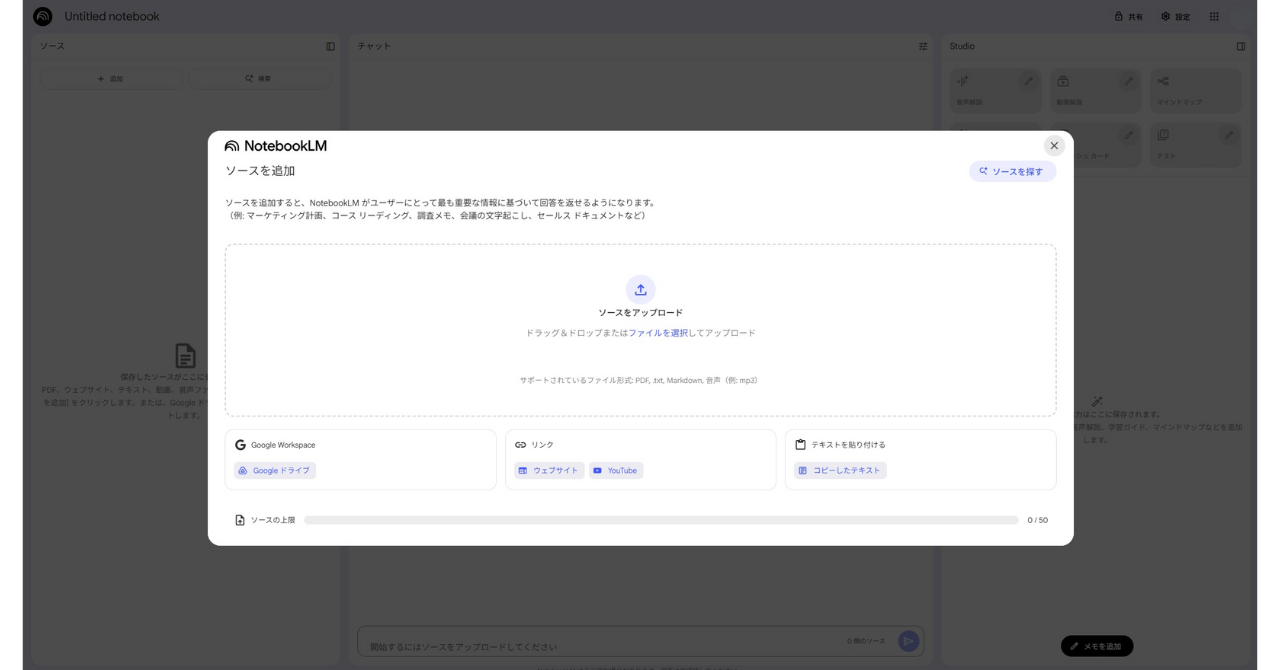Open chat configuration sliders icon
This screenshot has width=1280, height=670.
(x=923, y=46)
